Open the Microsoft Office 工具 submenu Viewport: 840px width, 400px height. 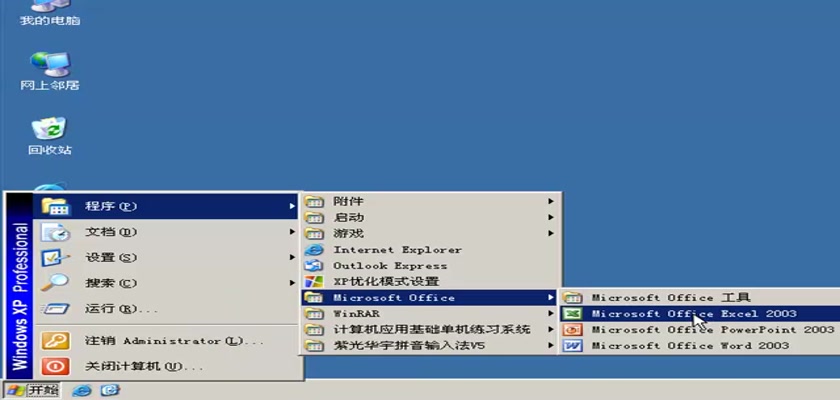click(700, 298)
